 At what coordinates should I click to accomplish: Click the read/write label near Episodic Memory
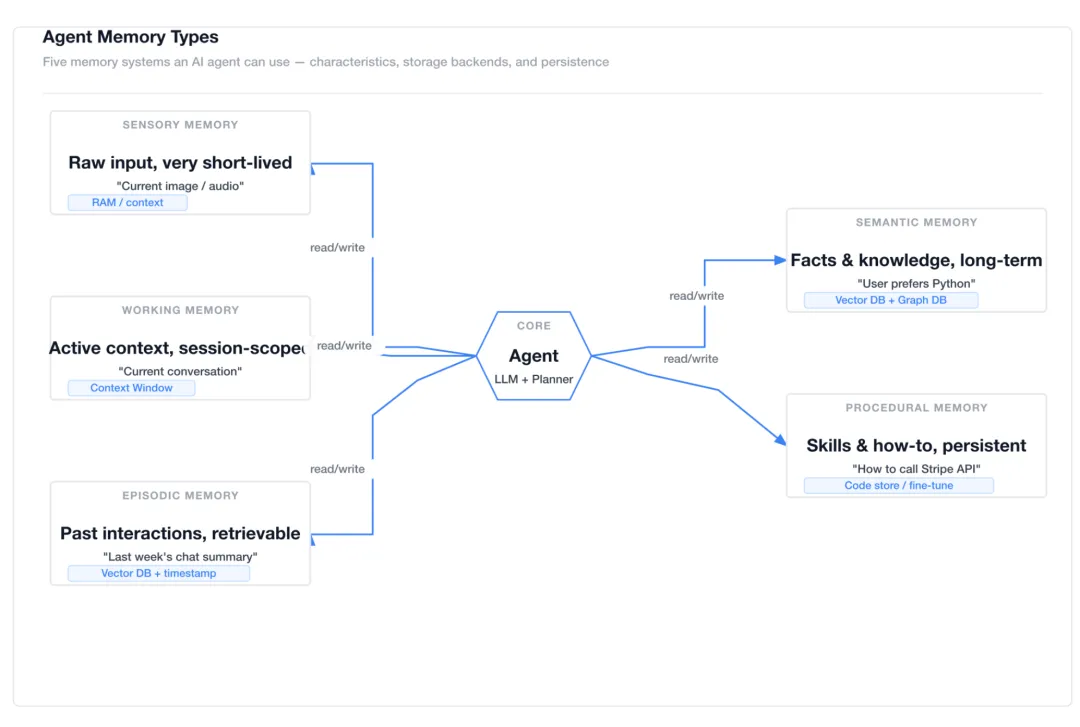(x=337, y=469)
